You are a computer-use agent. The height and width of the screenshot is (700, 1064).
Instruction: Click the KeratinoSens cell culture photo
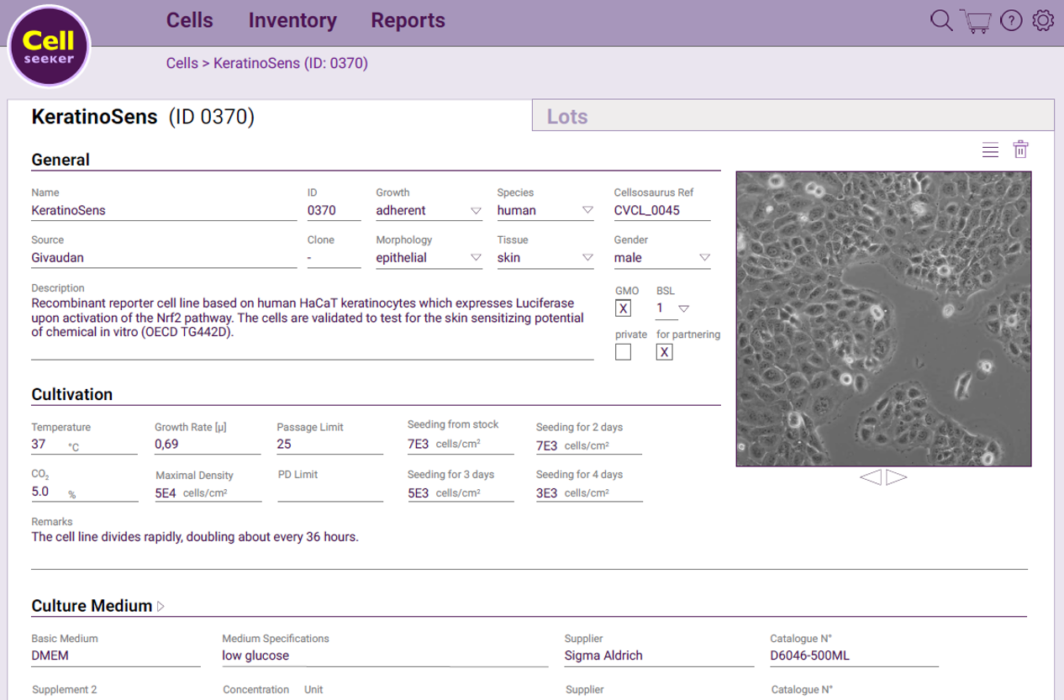(x=884, y=317)
